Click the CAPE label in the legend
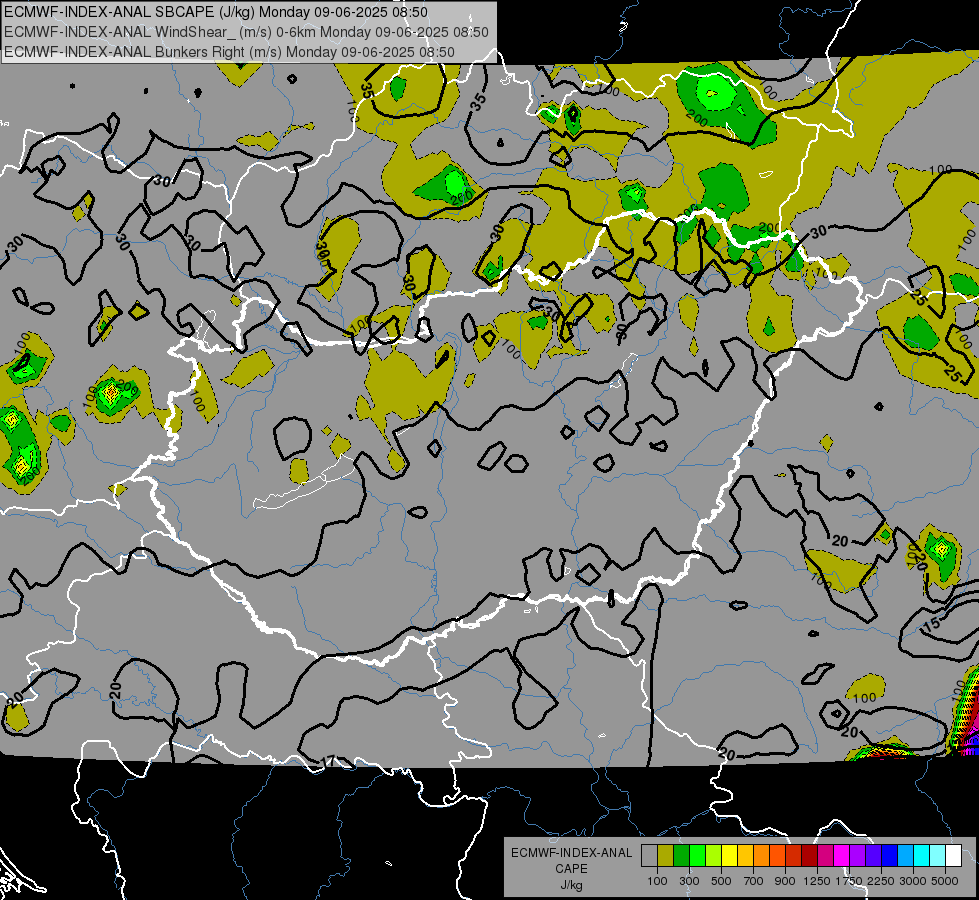979x900 pixels. pyautogui.click(x=571, y=869)
